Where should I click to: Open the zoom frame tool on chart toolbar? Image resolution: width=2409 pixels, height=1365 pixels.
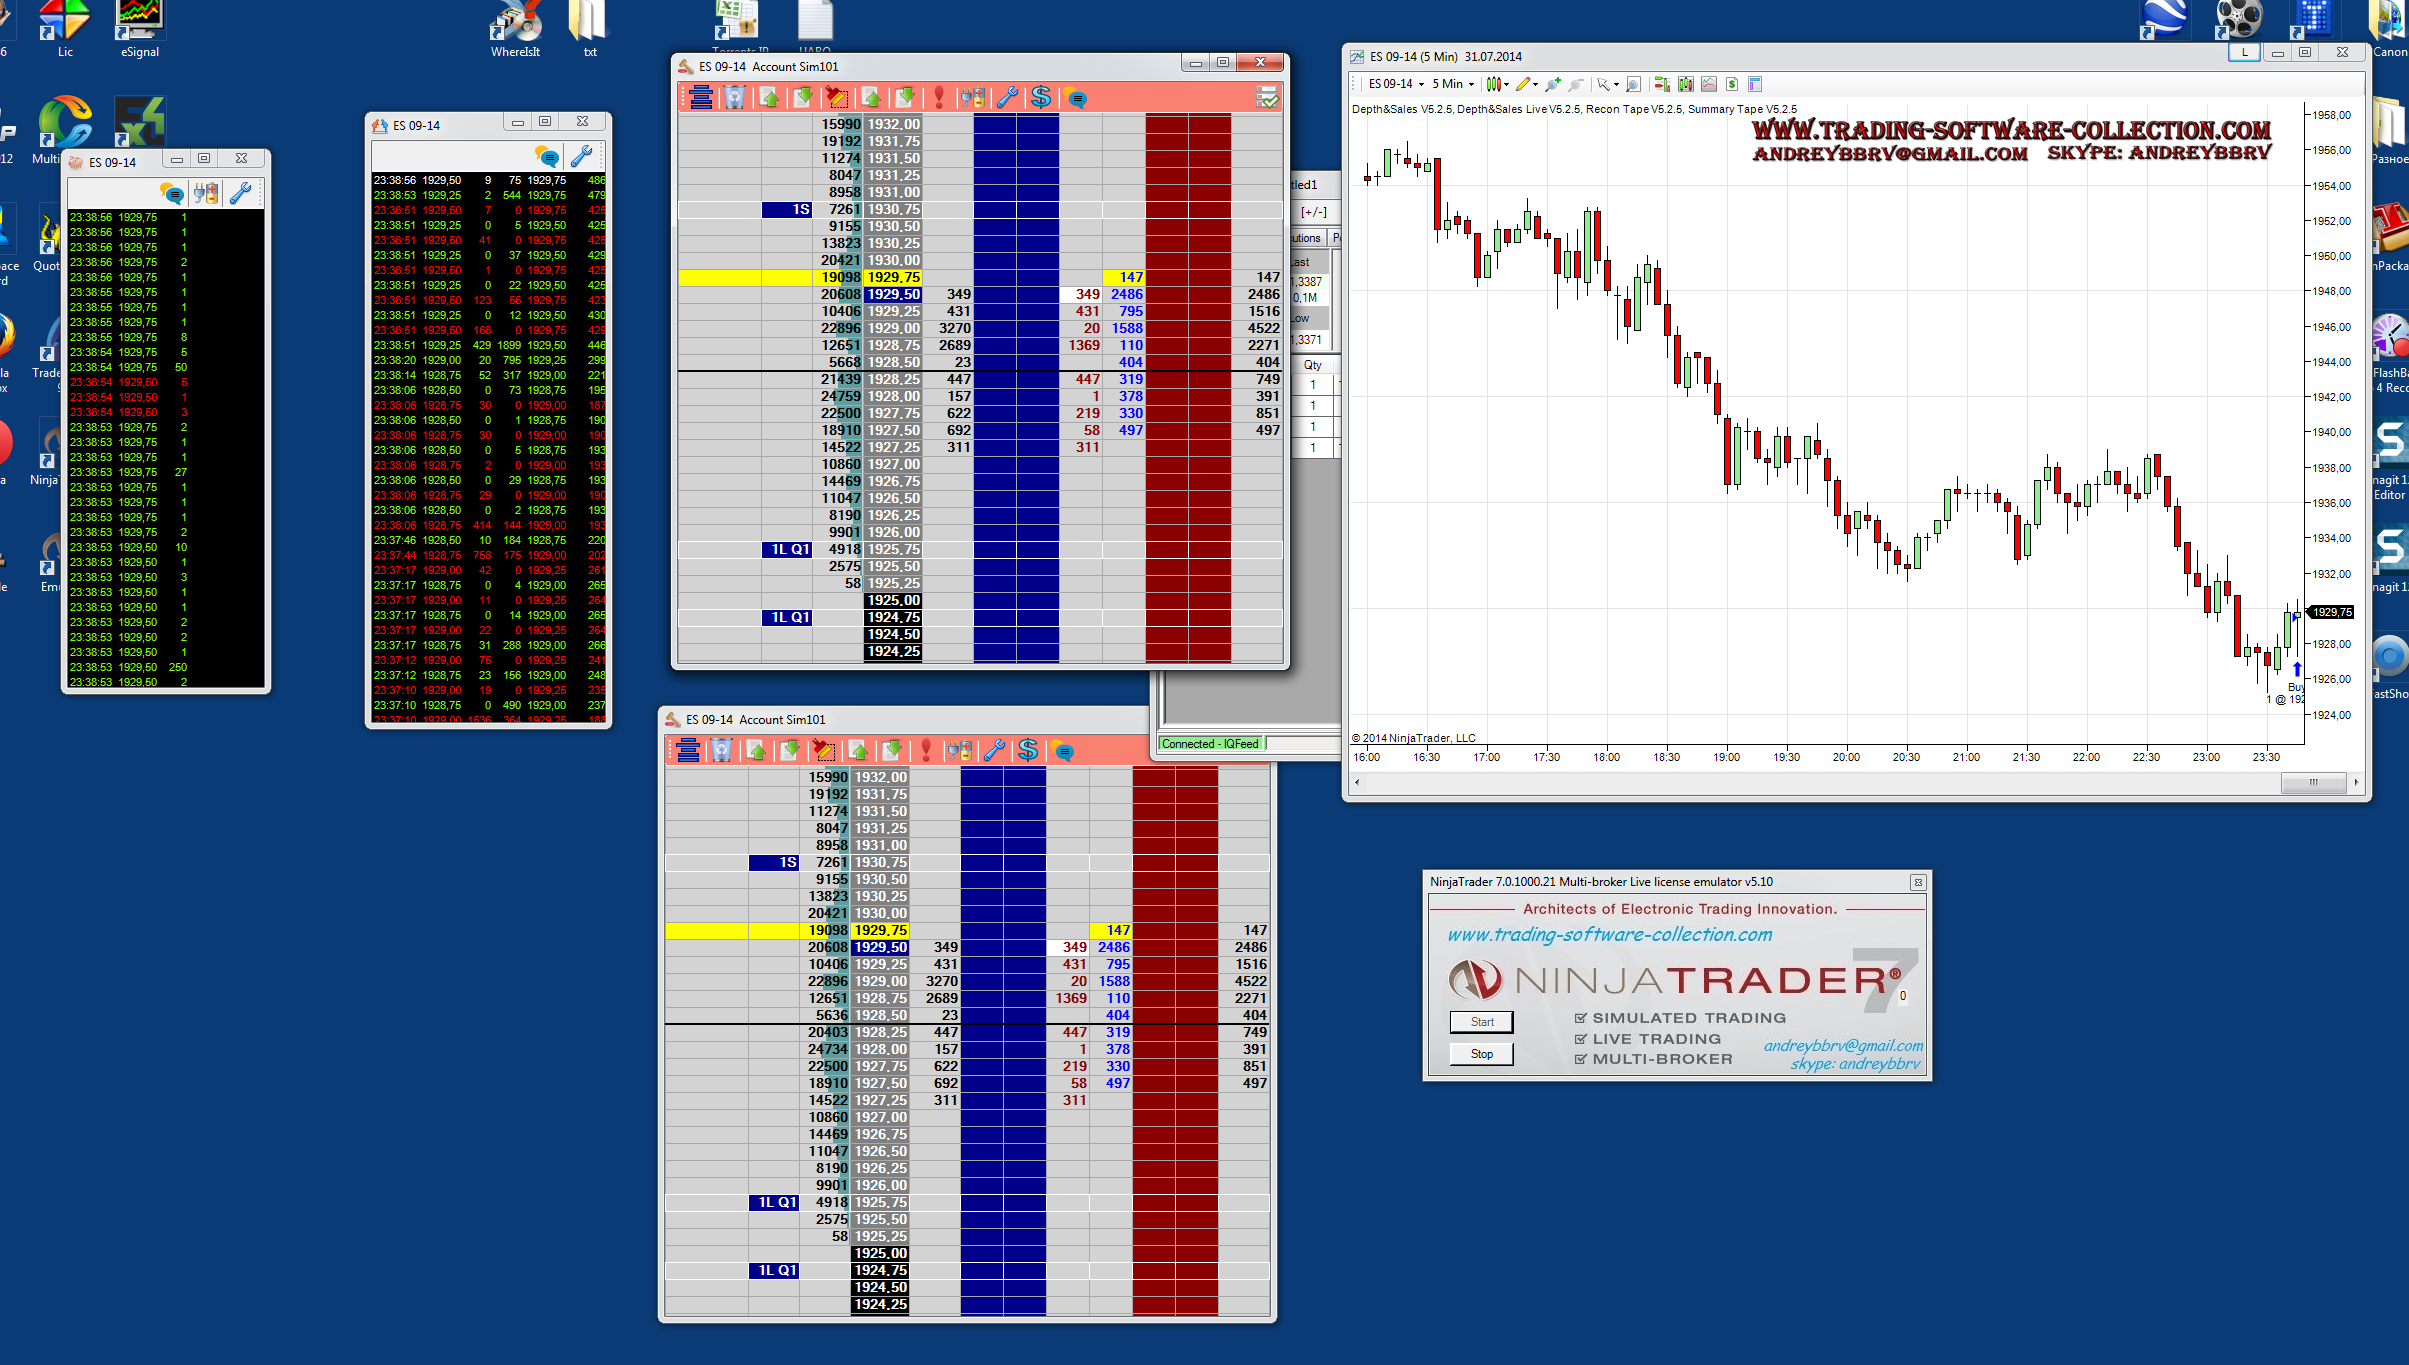[x=1633, y=84]
